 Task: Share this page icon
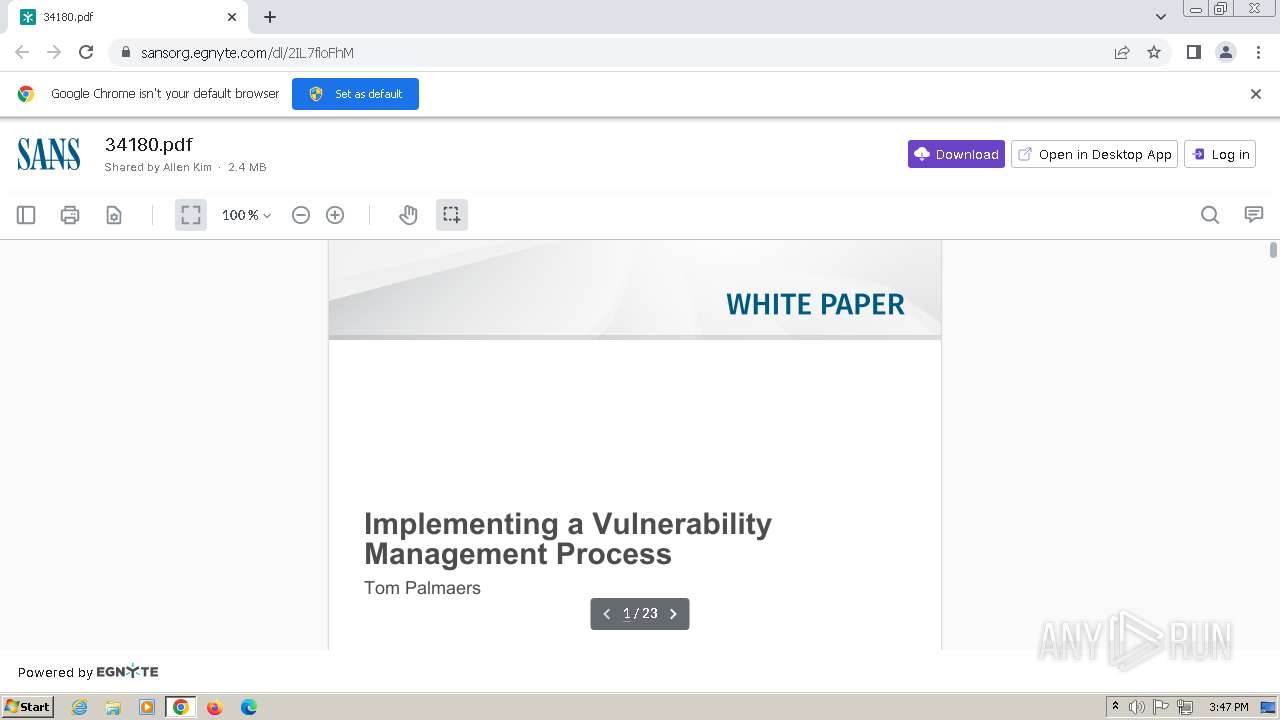[x=1122, y=52]
